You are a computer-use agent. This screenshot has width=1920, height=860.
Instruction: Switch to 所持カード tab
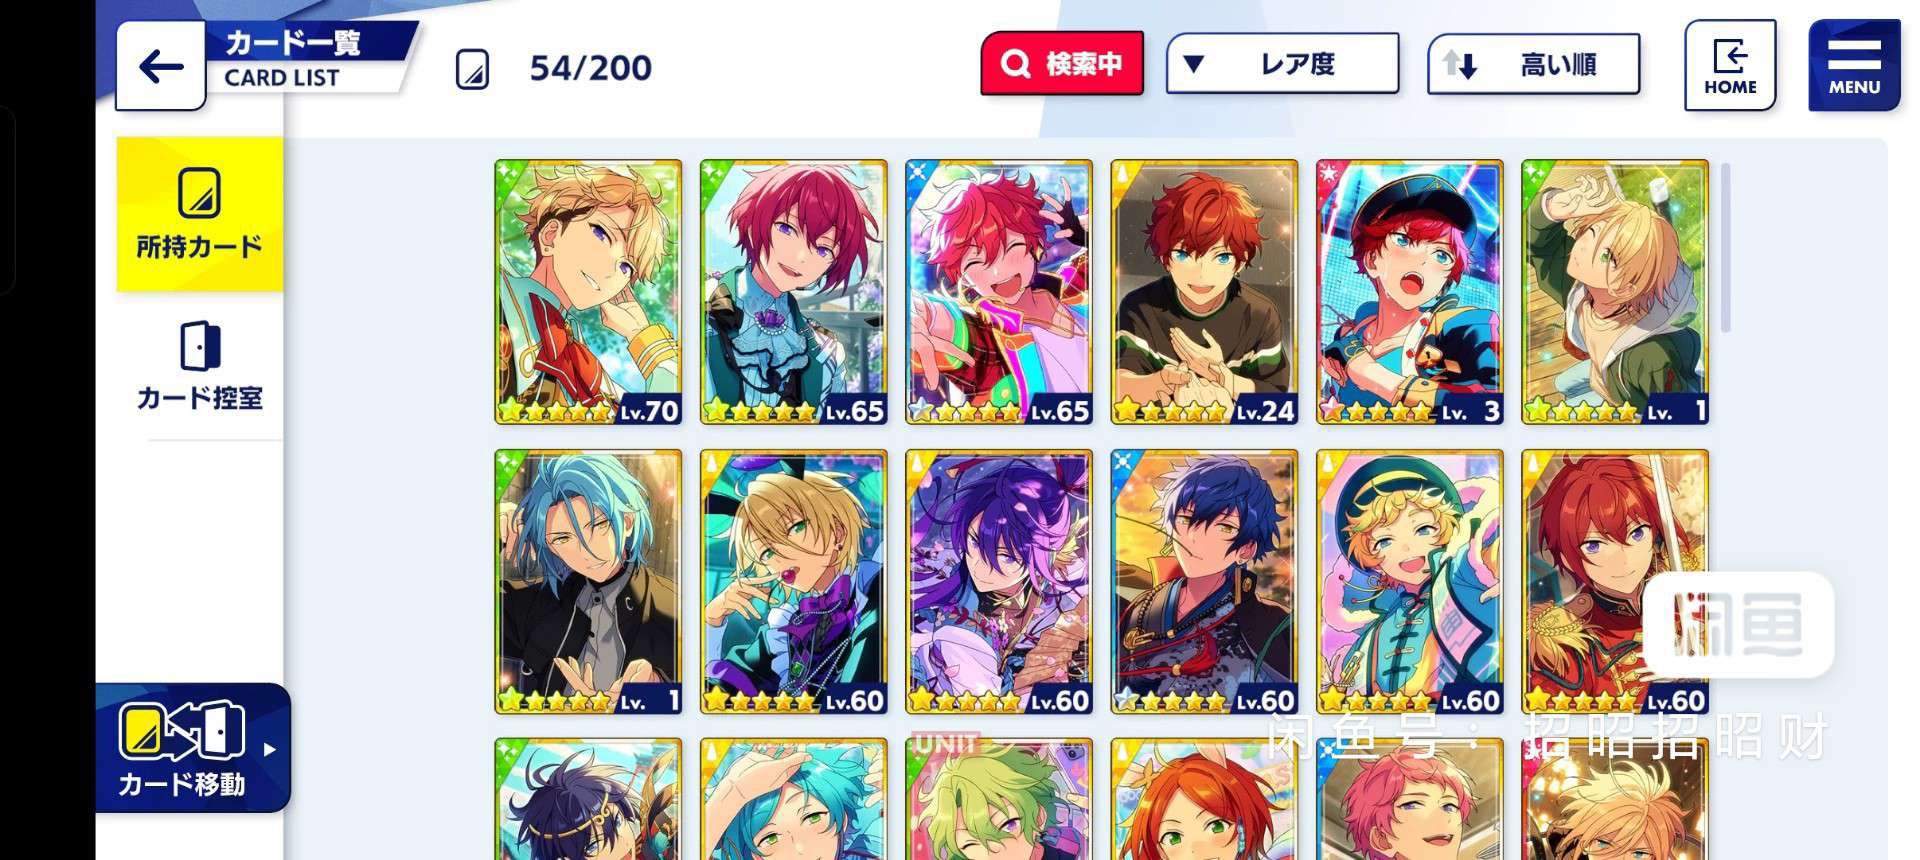[x=200, y=214]
